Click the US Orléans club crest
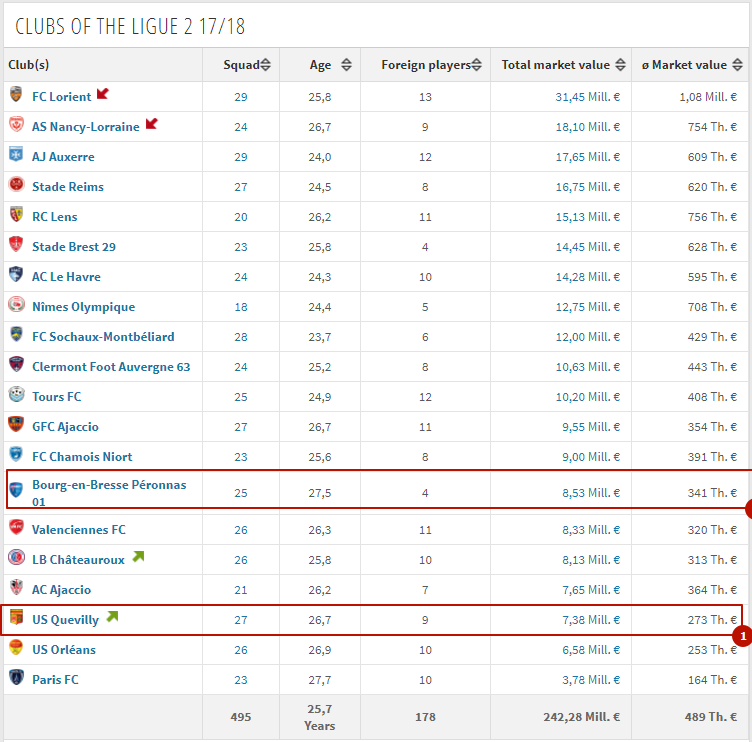 (x=16, y=647)
